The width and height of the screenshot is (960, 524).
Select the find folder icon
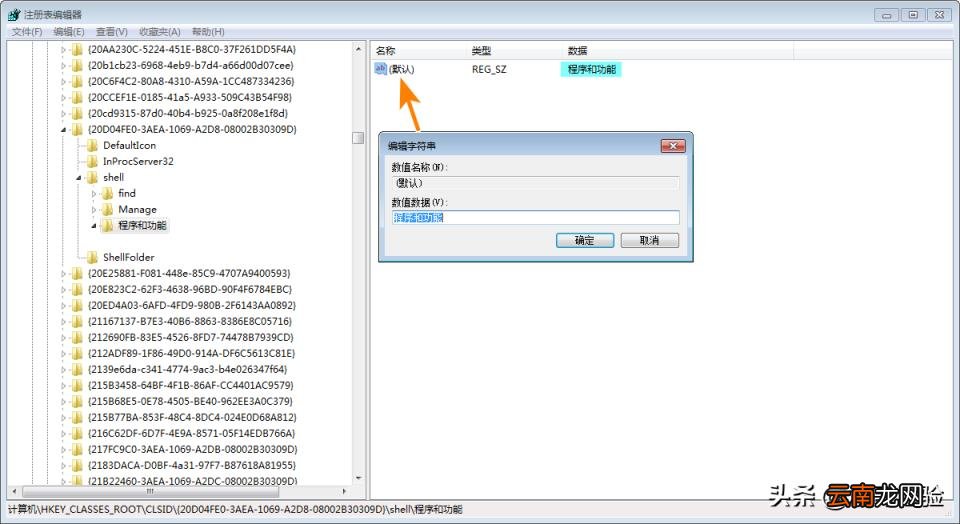[x=108, y=193]
